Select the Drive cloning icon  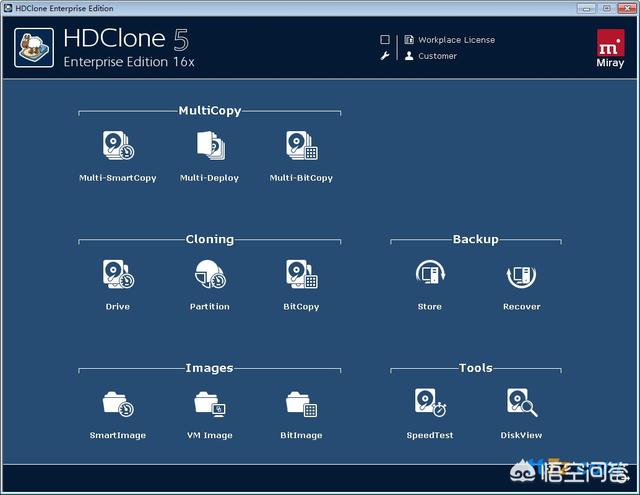pos(118,274)
